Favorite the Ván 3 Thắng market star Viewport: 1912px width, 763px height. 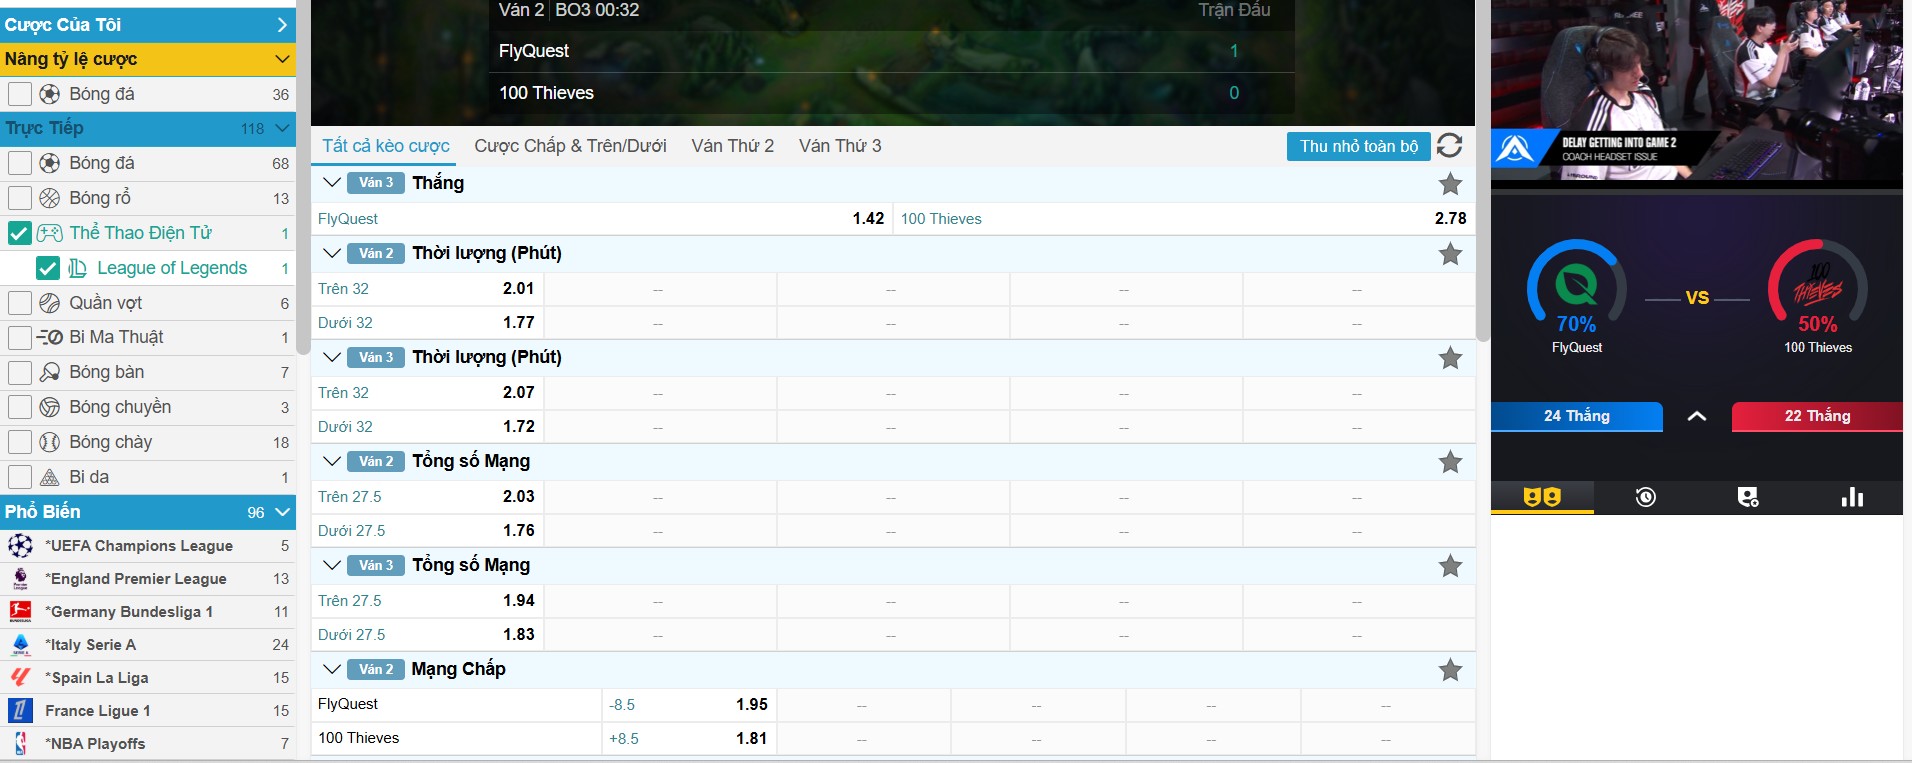click(x=1449, y=184)
